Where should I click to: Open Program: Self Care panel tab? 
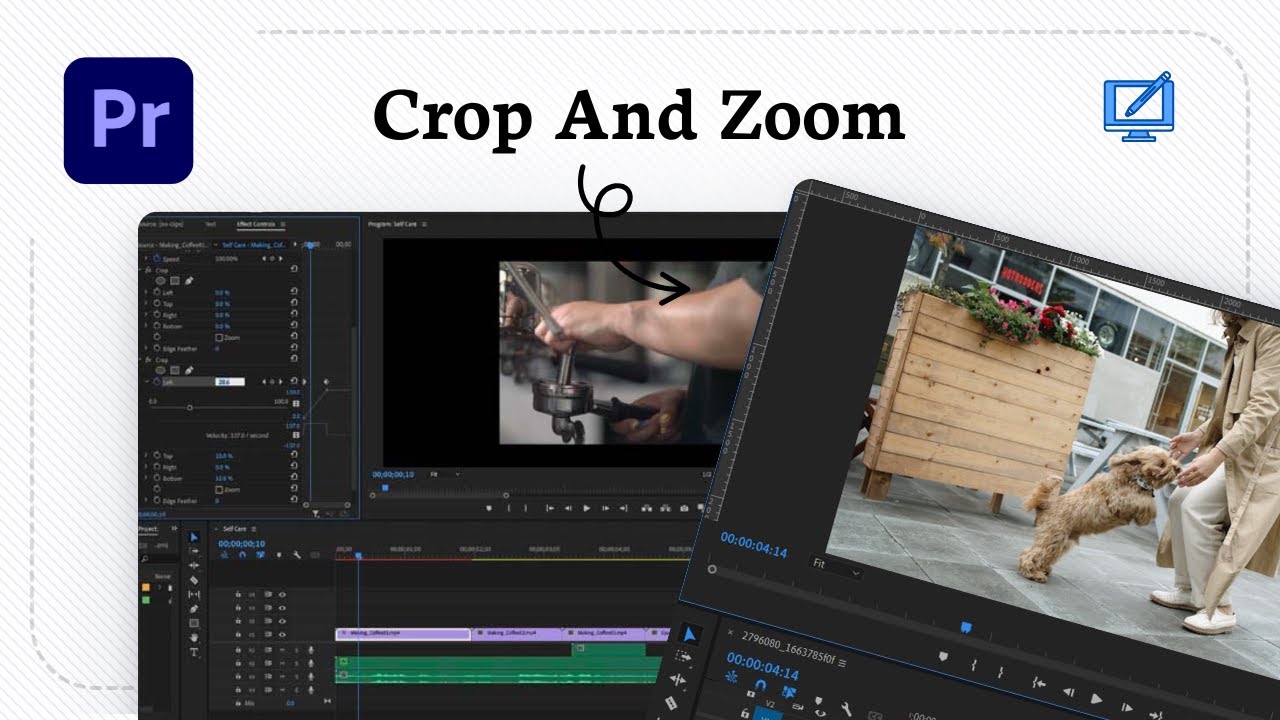(394, 224)
